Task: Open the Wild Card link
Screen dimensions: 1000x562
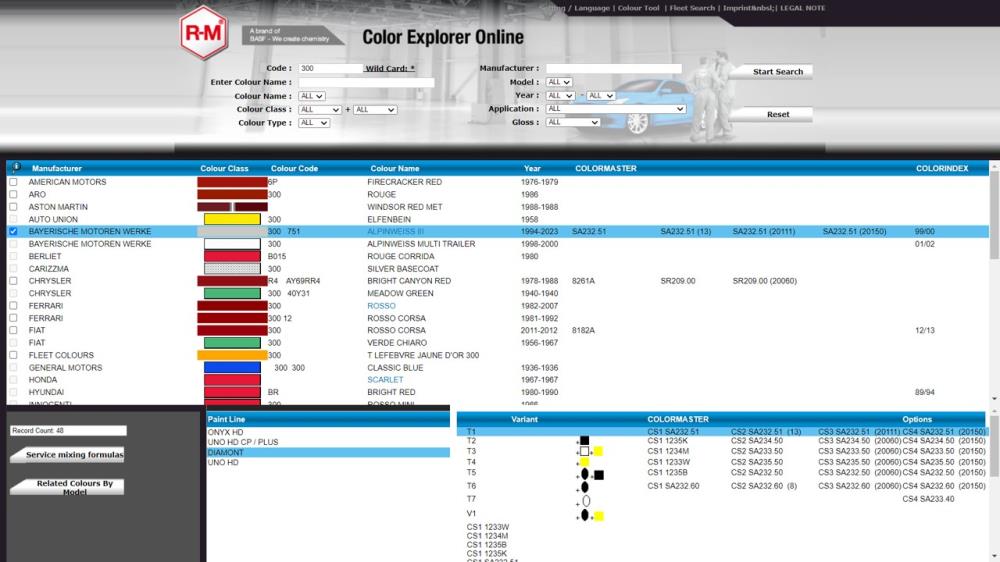Action: (x=390, y=68)
